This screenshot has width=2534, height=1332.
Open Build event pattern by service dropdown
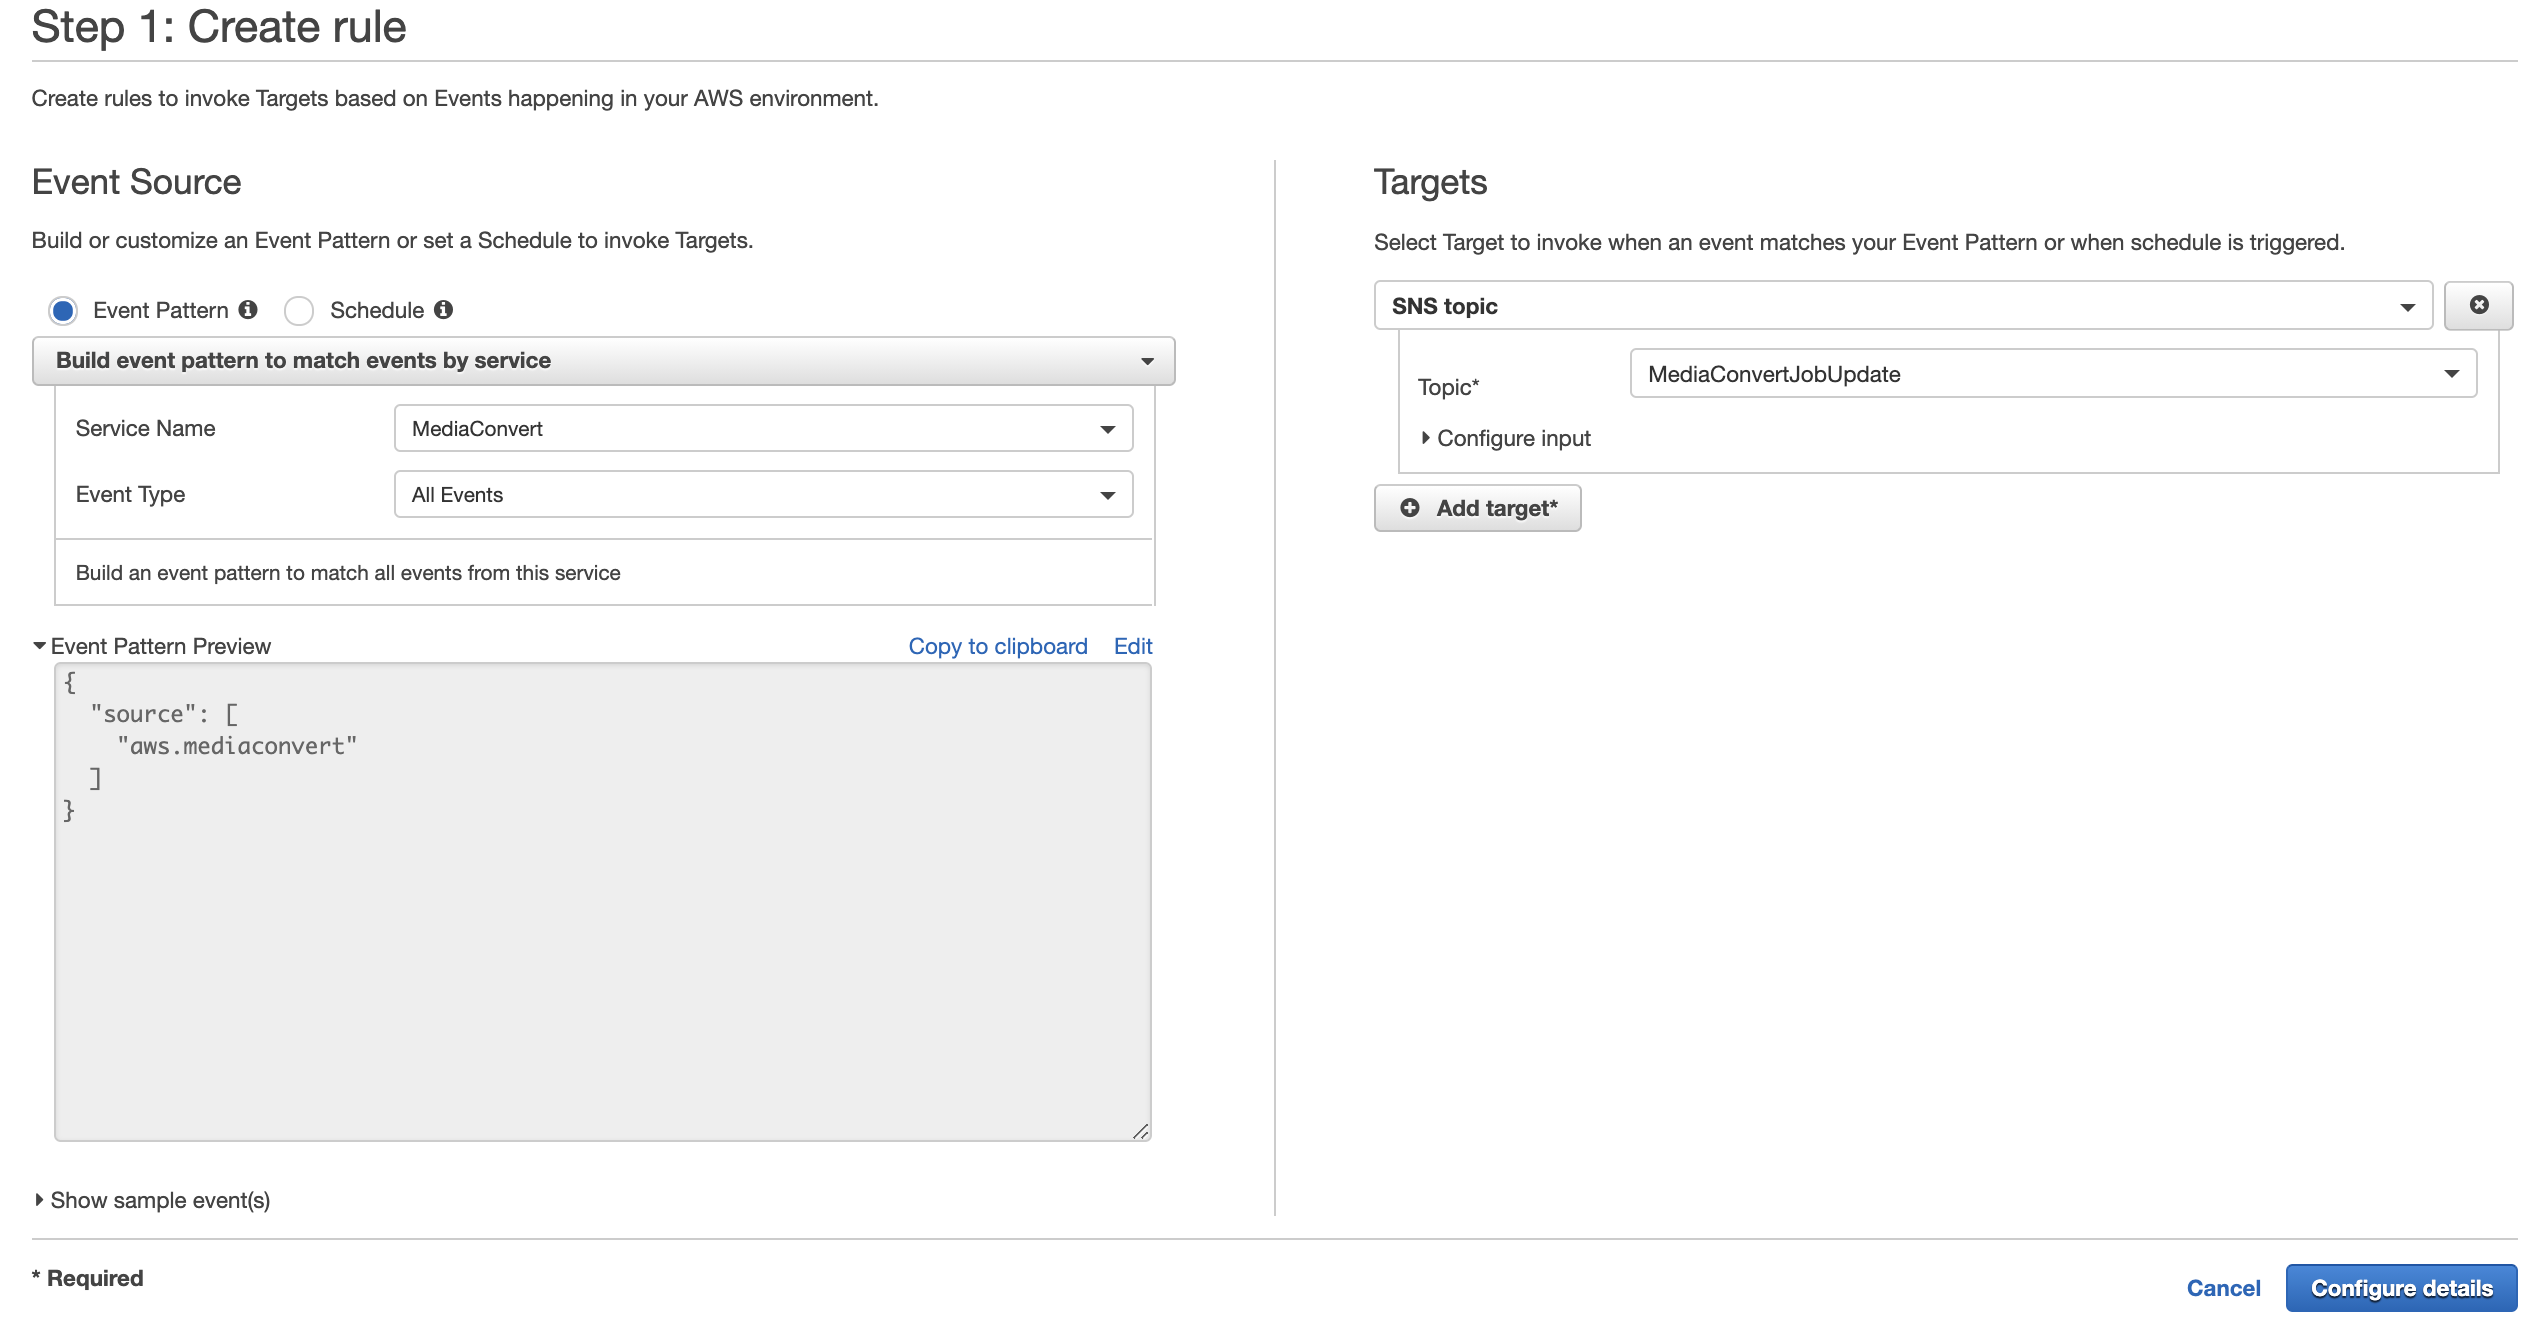(x=603, y=361)
